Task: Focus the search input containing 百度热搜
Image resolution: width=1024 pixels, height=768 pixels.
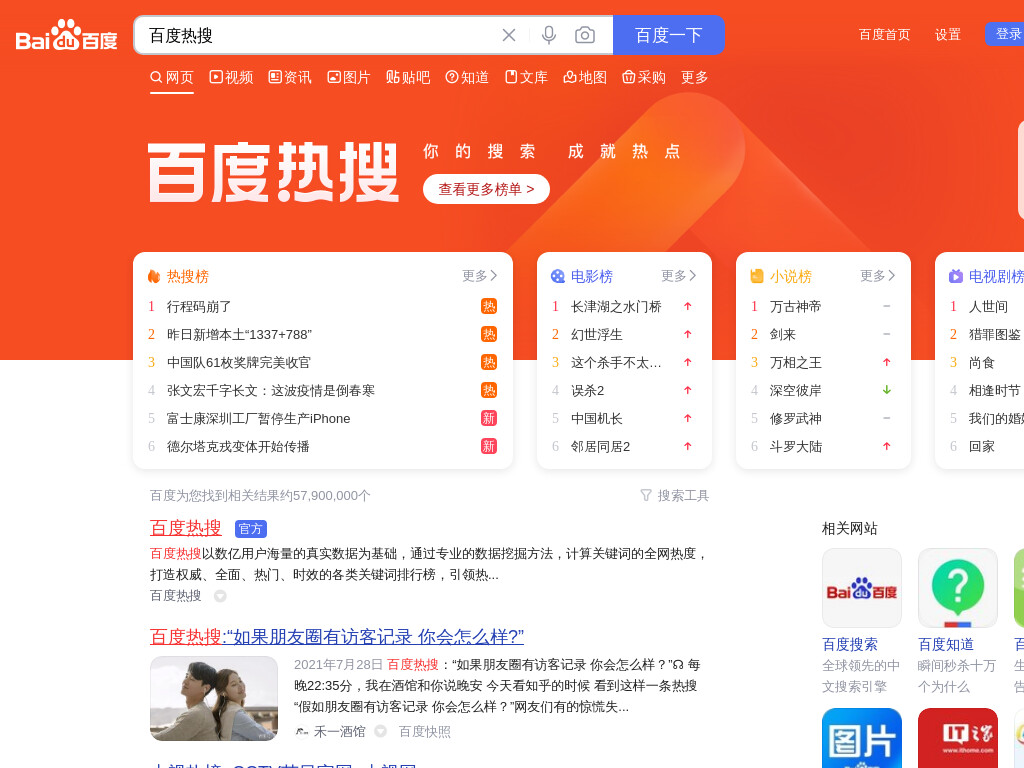Action: (320, 35)
